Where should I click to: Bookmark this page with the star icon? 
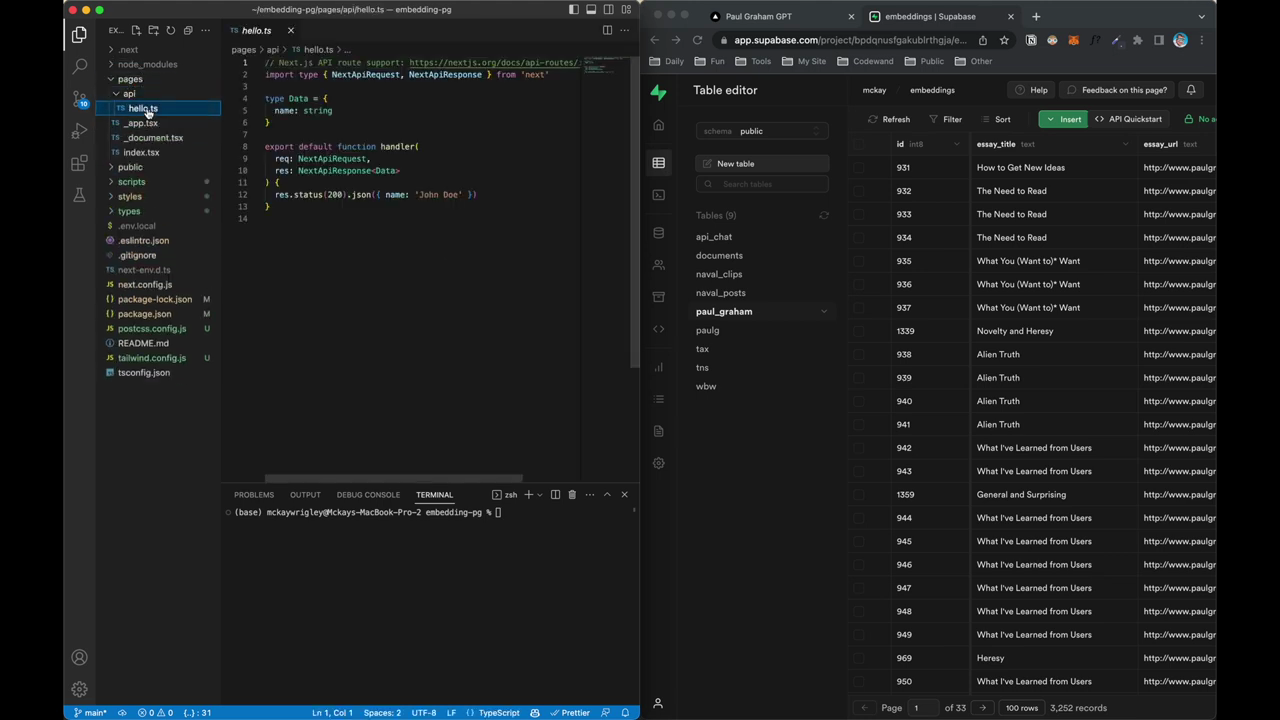click(x=1003, y=40)
